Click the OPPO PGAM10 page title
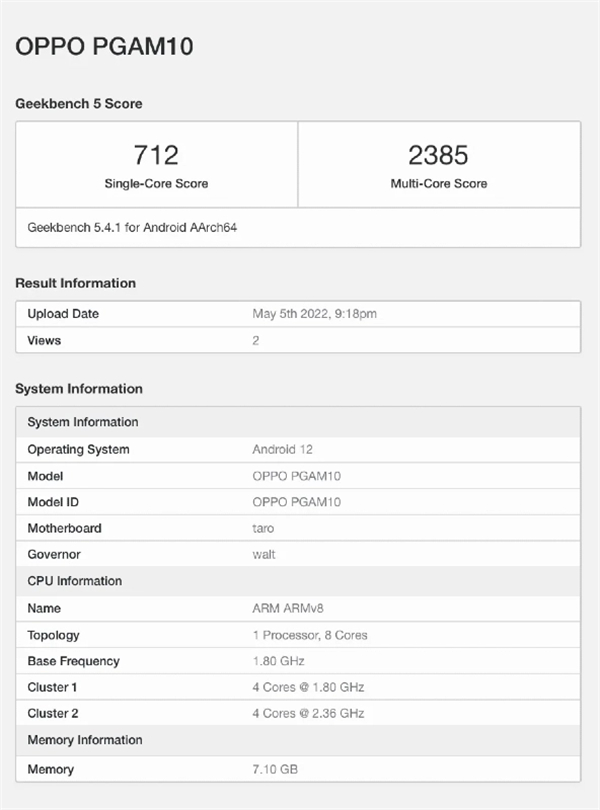Screen dimensions: 600x810 (x=103, y=46)
